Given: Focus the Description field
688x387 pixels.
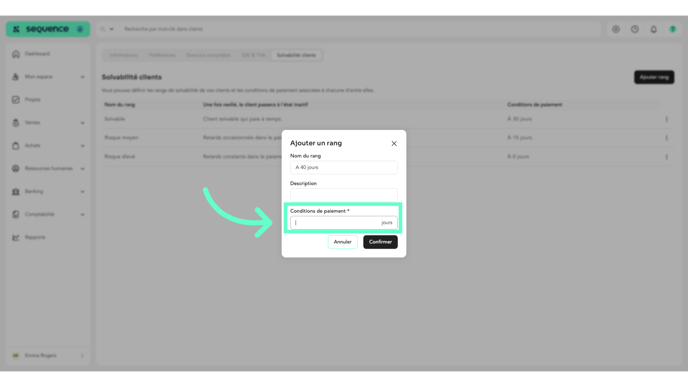Looking at the screenshot, I should [x=344, y=195].
